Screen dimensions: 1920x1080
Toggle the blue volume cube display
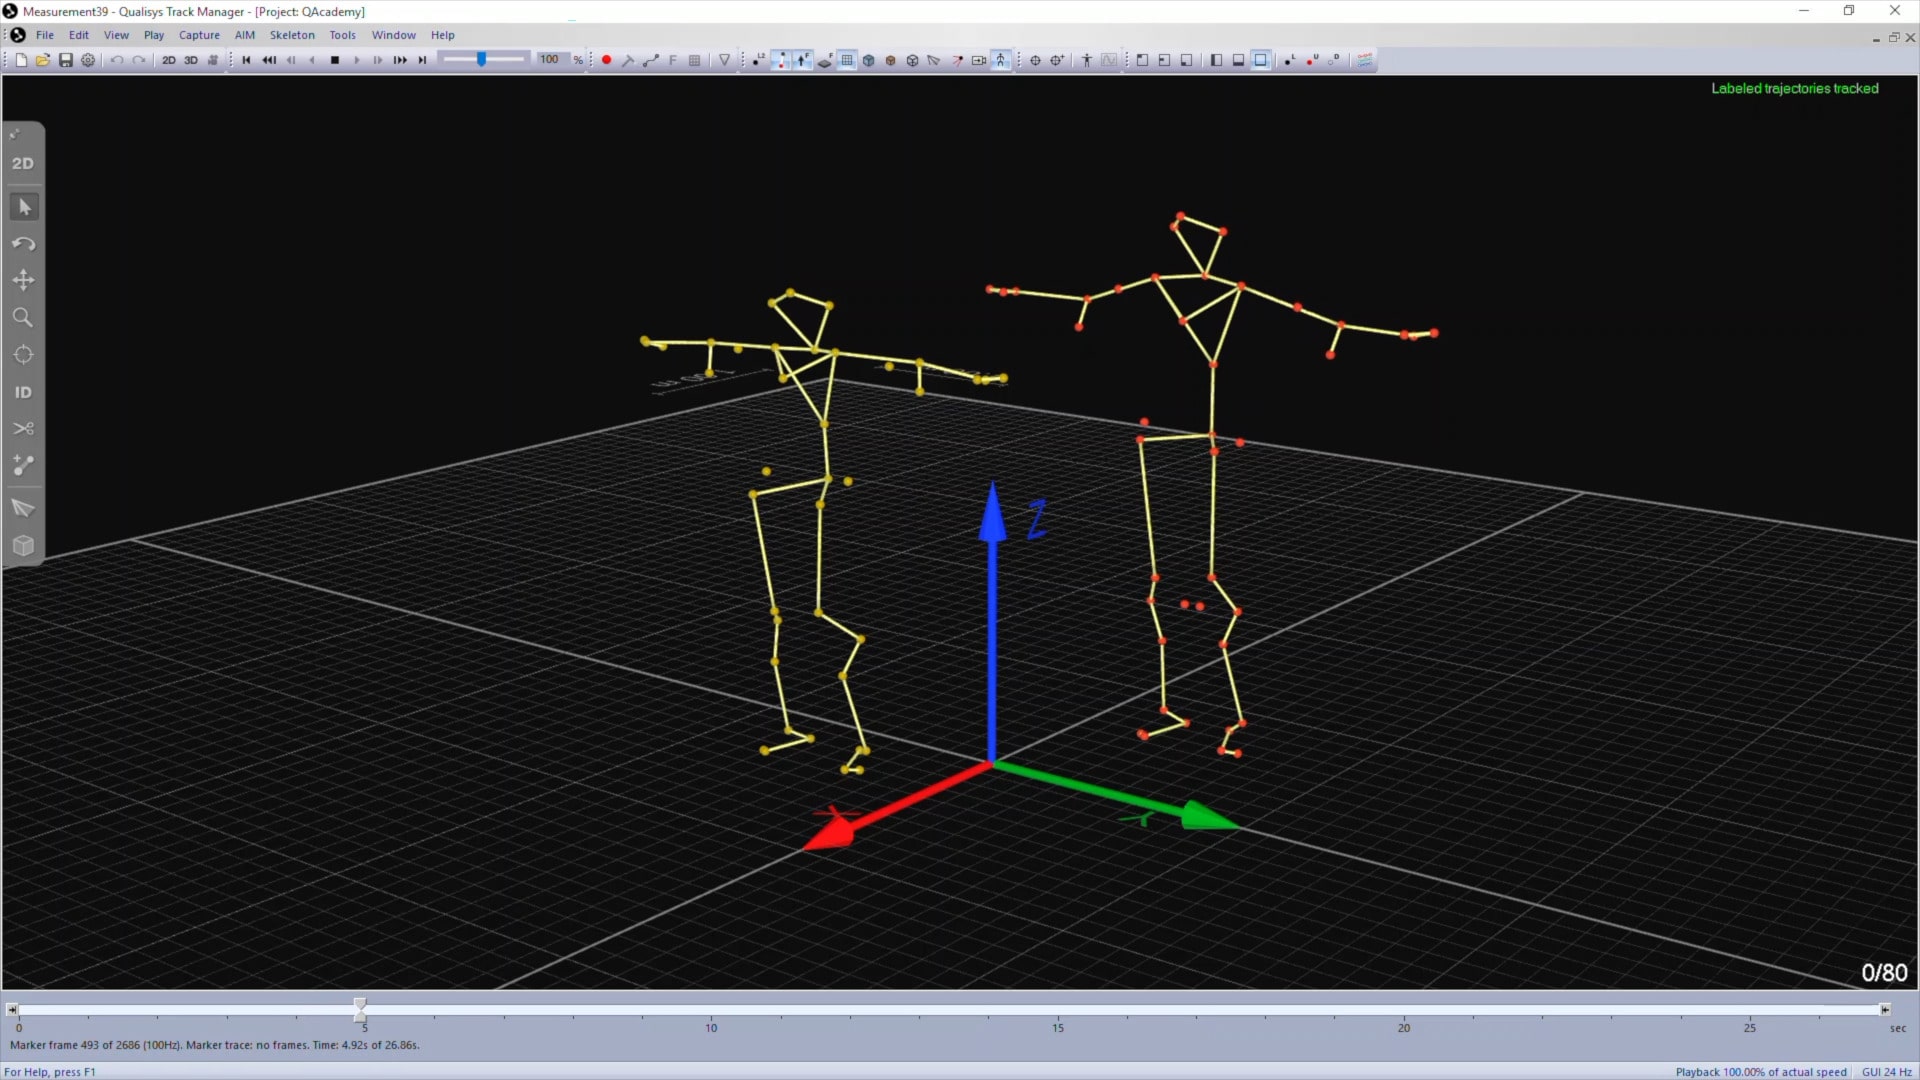(x=869, y=60)
